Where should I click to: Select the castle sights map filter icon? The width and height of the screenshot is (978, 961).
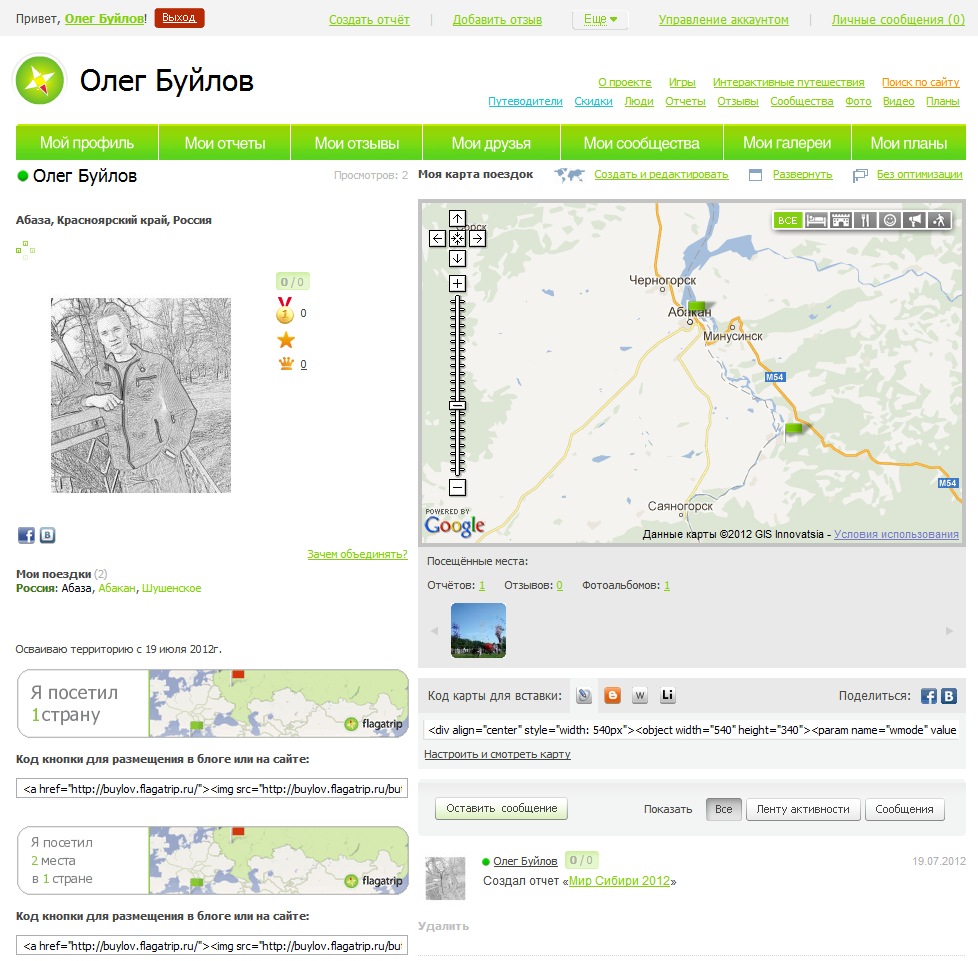pyautogui.click(x=841, y=220)
